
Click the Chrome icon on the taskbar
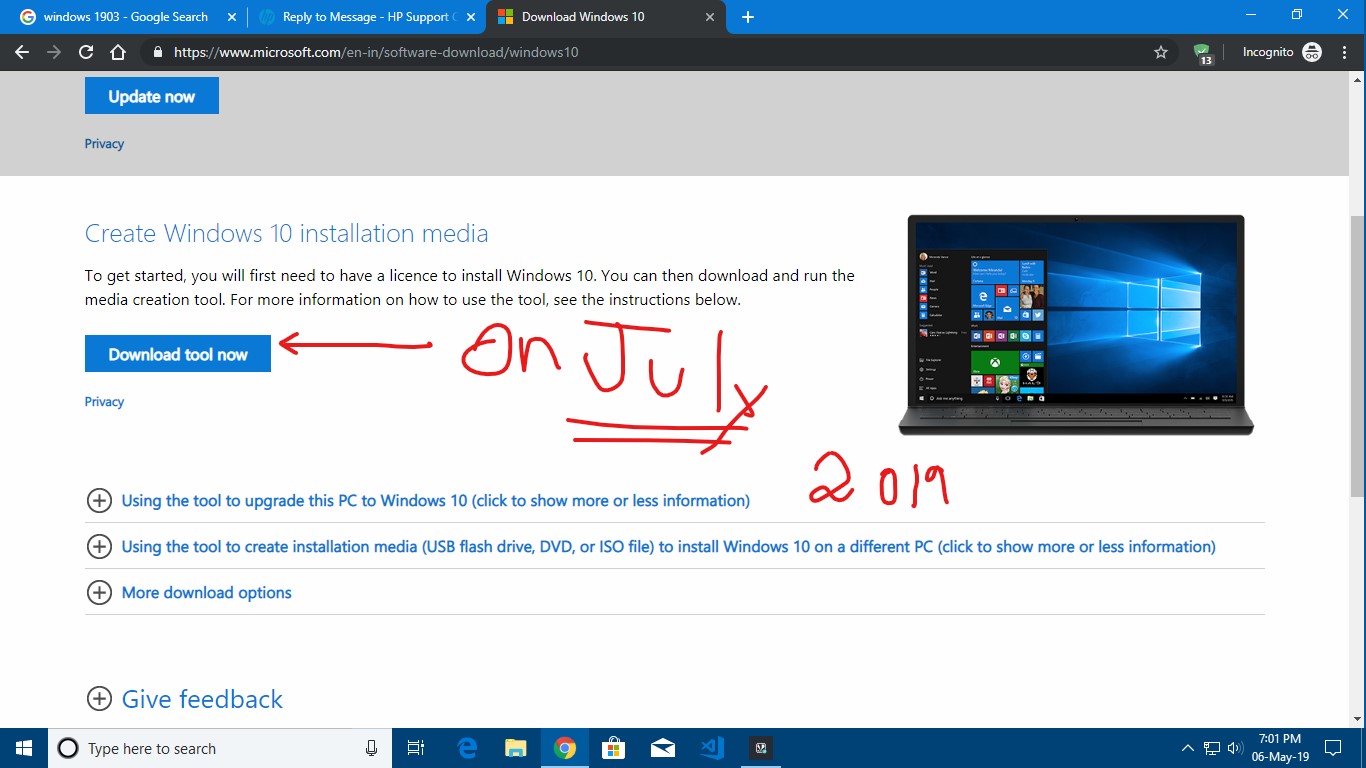point(565,748)
